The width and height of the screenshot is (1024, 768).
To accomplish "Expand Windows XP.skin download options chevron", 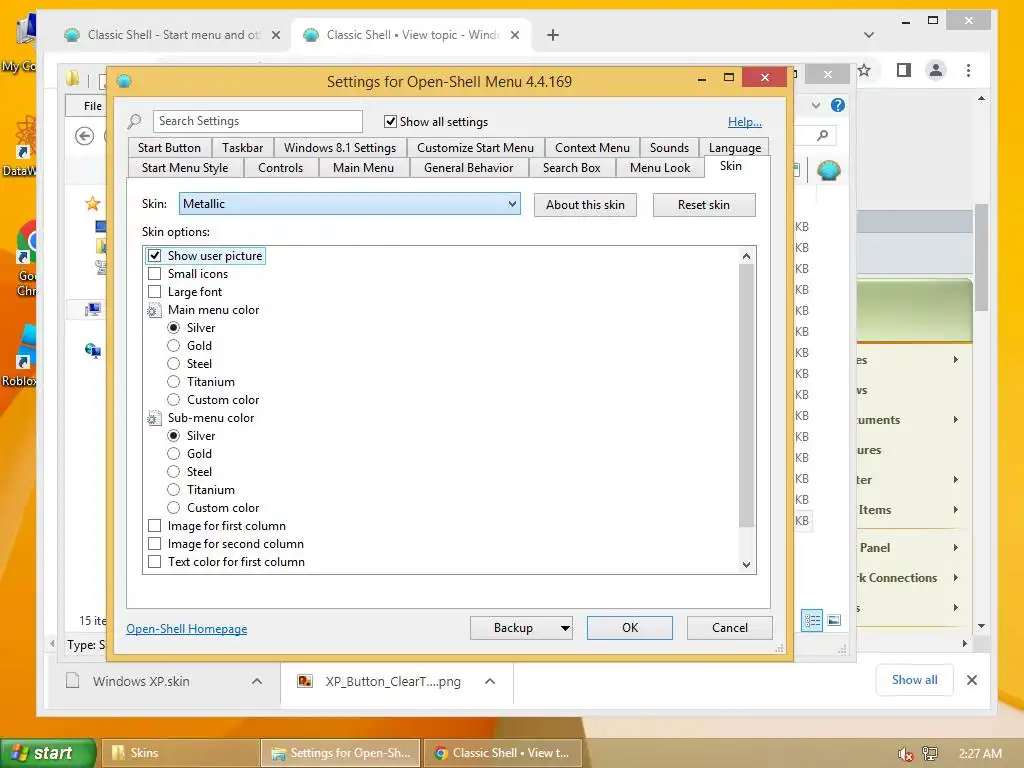I will (x=257, y=681).
